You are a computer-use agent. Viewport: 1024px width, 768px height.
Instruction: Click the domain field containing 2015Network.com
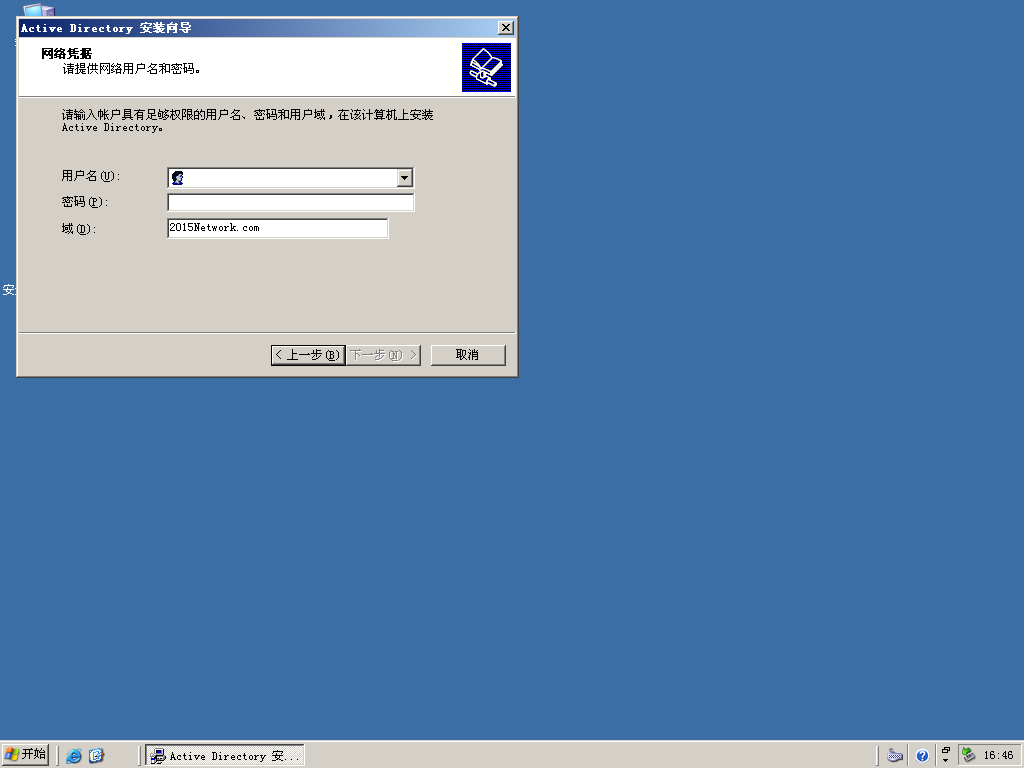coord(278,228)
